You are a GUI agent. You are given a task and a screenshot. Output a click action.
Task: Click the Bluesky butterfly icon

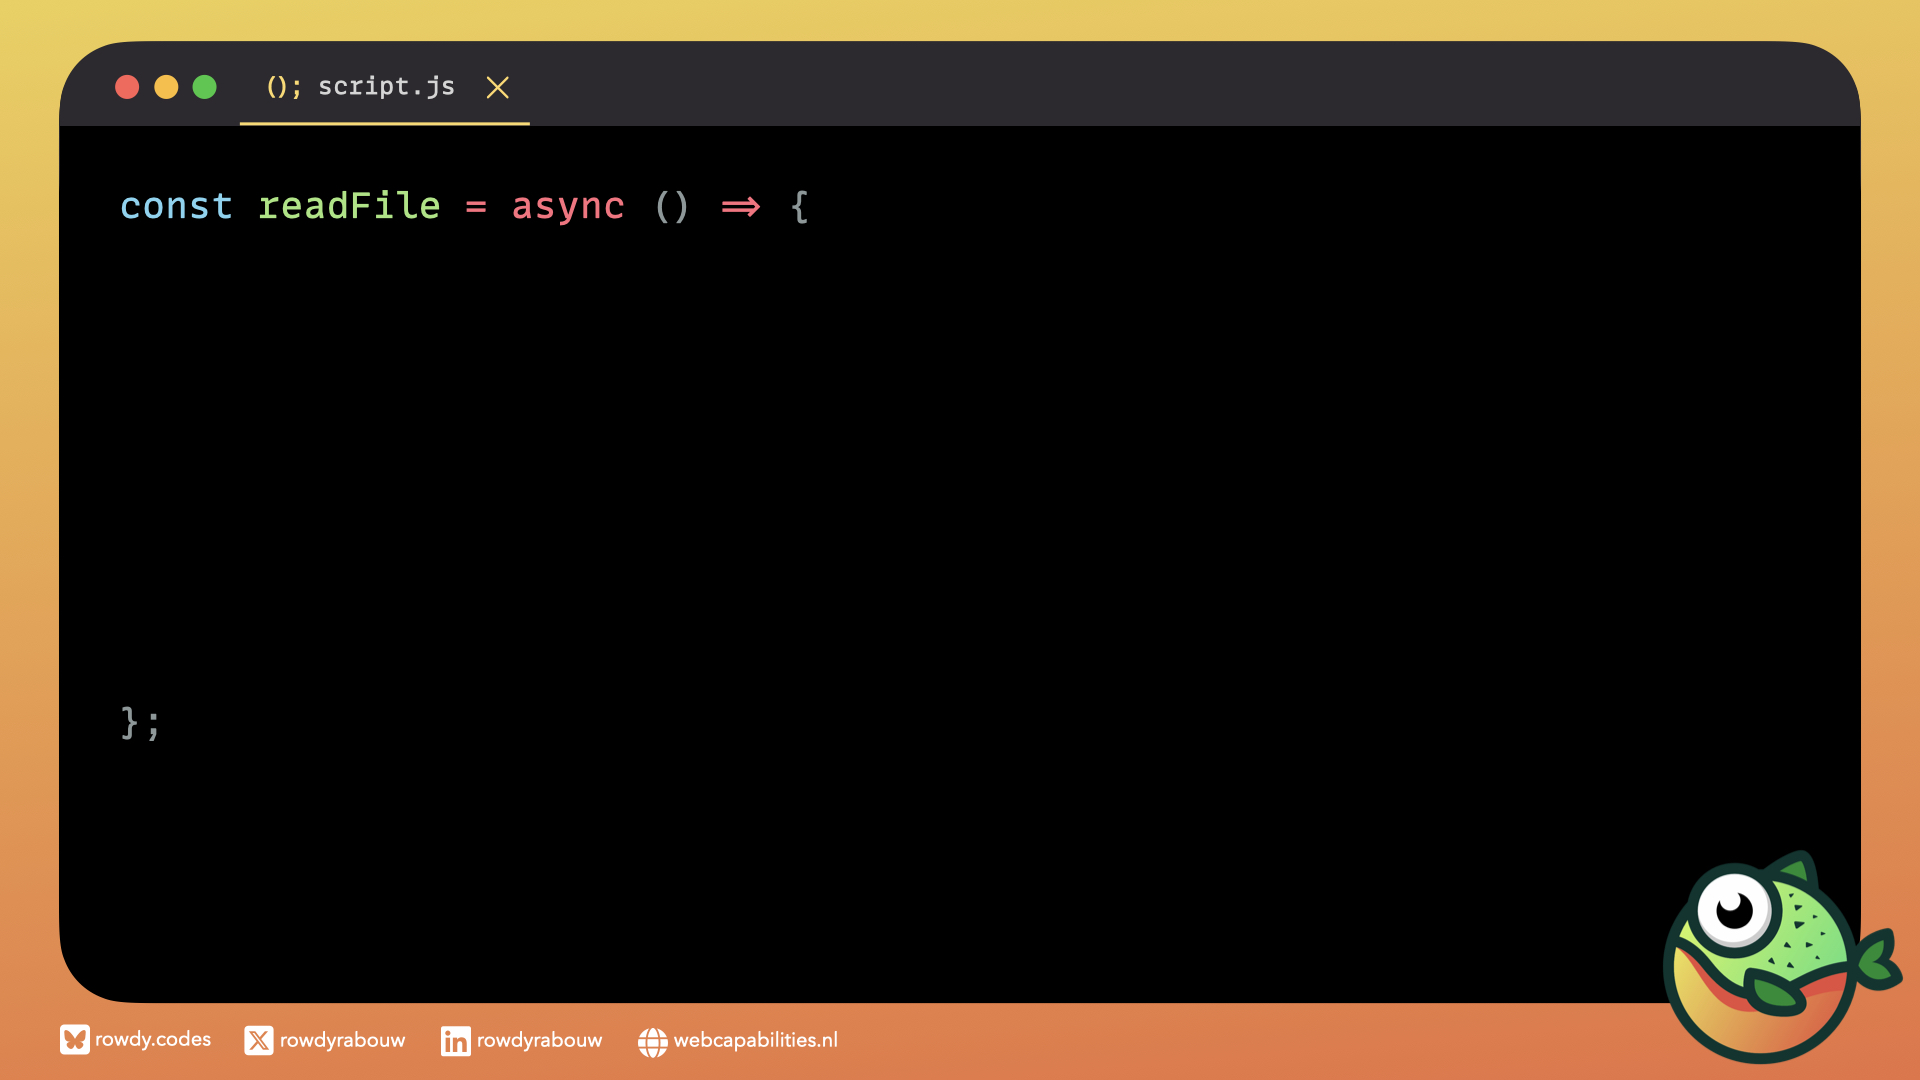74,1040
